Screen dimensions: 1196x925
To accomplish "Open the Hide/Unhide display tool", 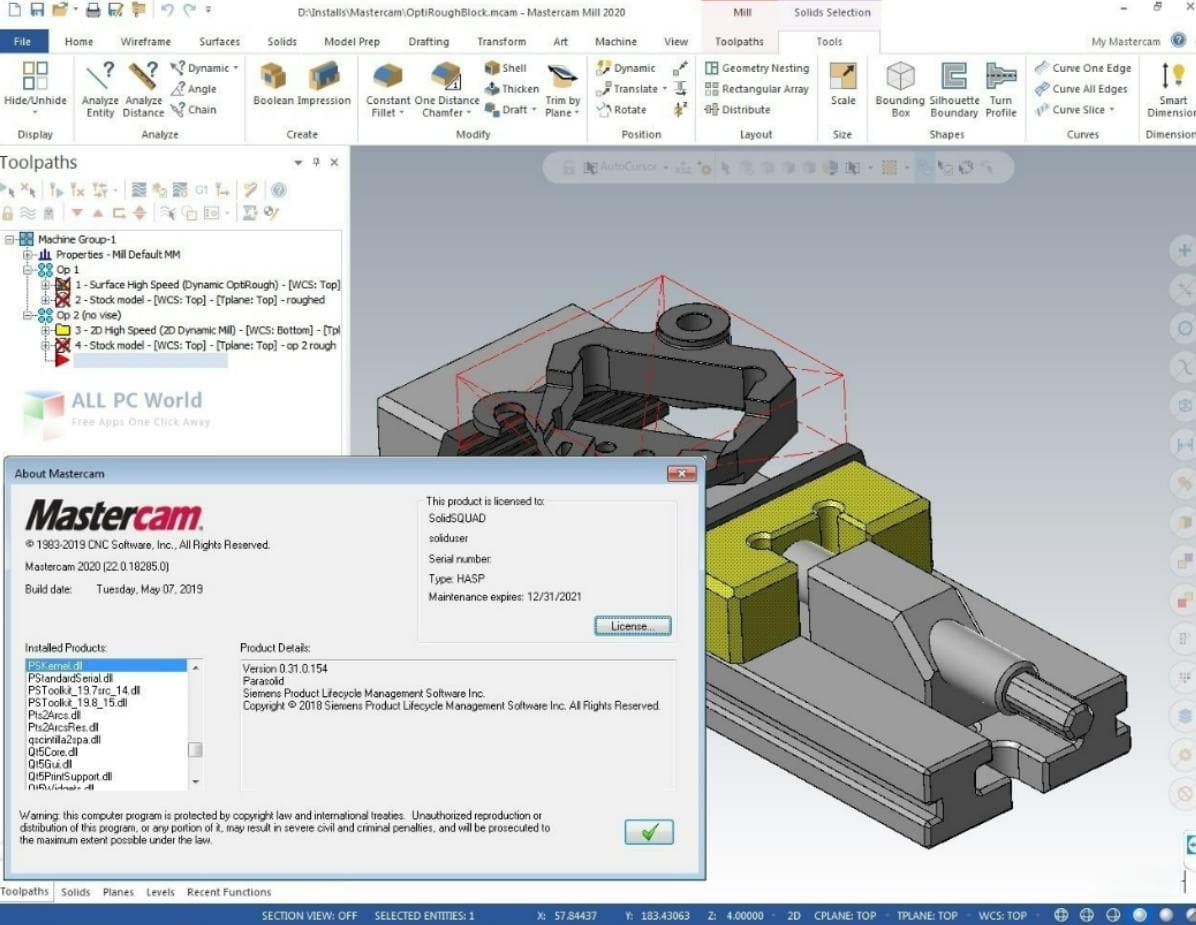I will click(35, 87).
